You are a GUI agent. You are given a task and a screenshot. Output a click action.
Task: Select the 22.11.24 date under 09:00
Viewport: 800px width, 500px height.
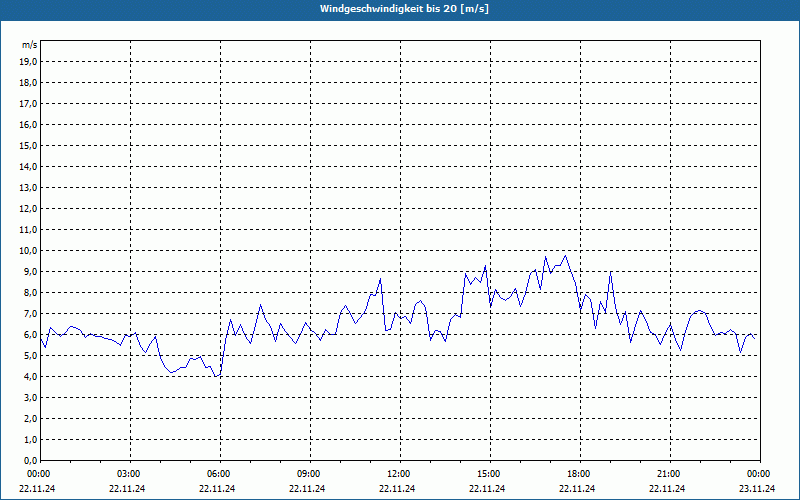pos(307,488)
